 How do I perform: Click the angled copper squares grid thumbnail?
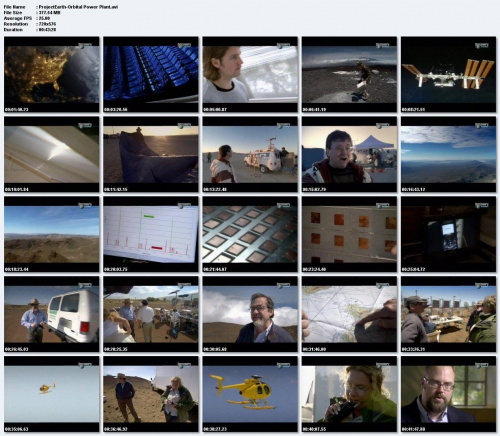[x=250, y=234]
